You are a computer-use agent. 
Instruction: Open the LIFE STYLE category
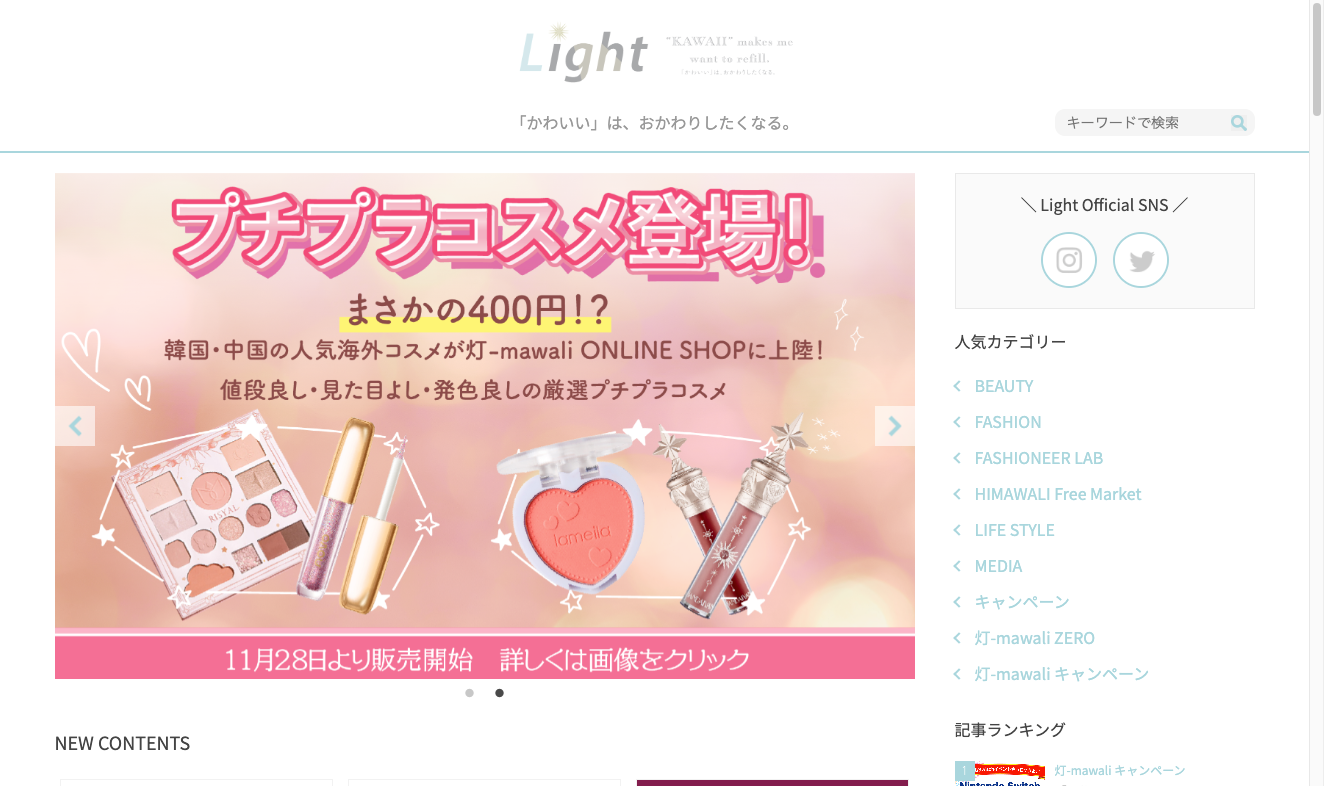click(x=1015, y=530)
